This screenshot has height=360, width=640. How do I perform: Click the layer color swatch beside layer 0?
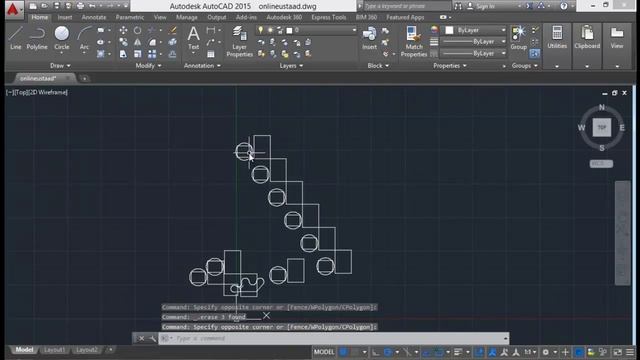289,30
